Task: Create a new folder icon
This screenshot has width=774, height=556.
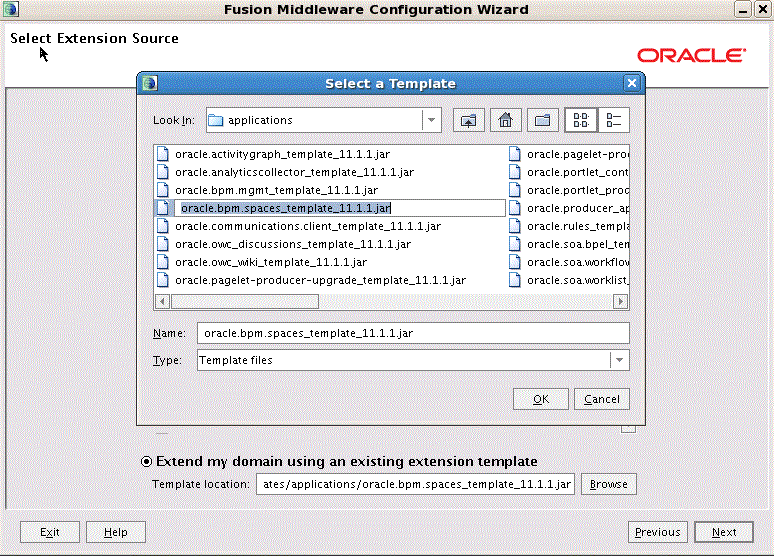Action: [x=542, y=120]
